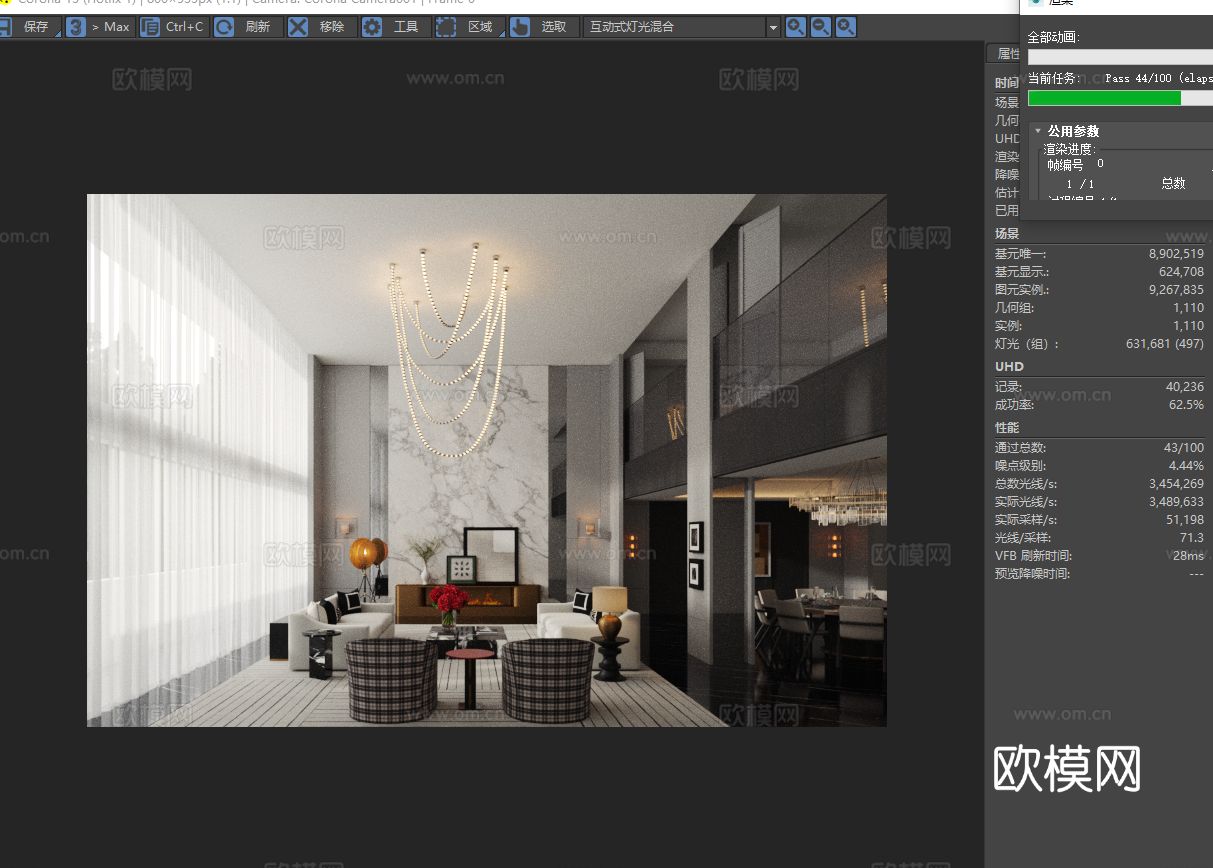Click inside the rendered image viewport

point(485,460)
